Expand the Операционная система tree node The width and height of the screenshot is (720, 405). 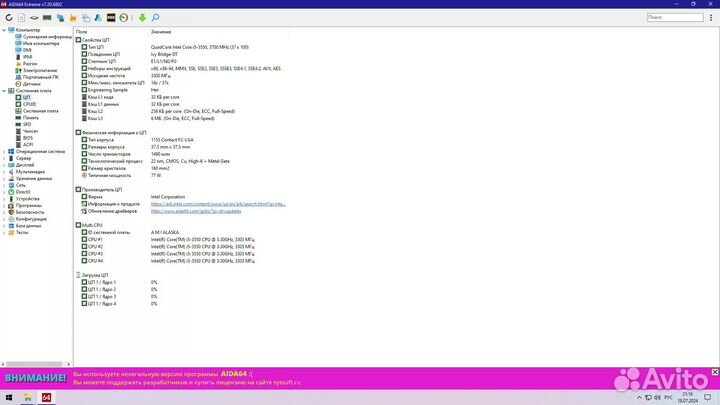coord(4,152)
